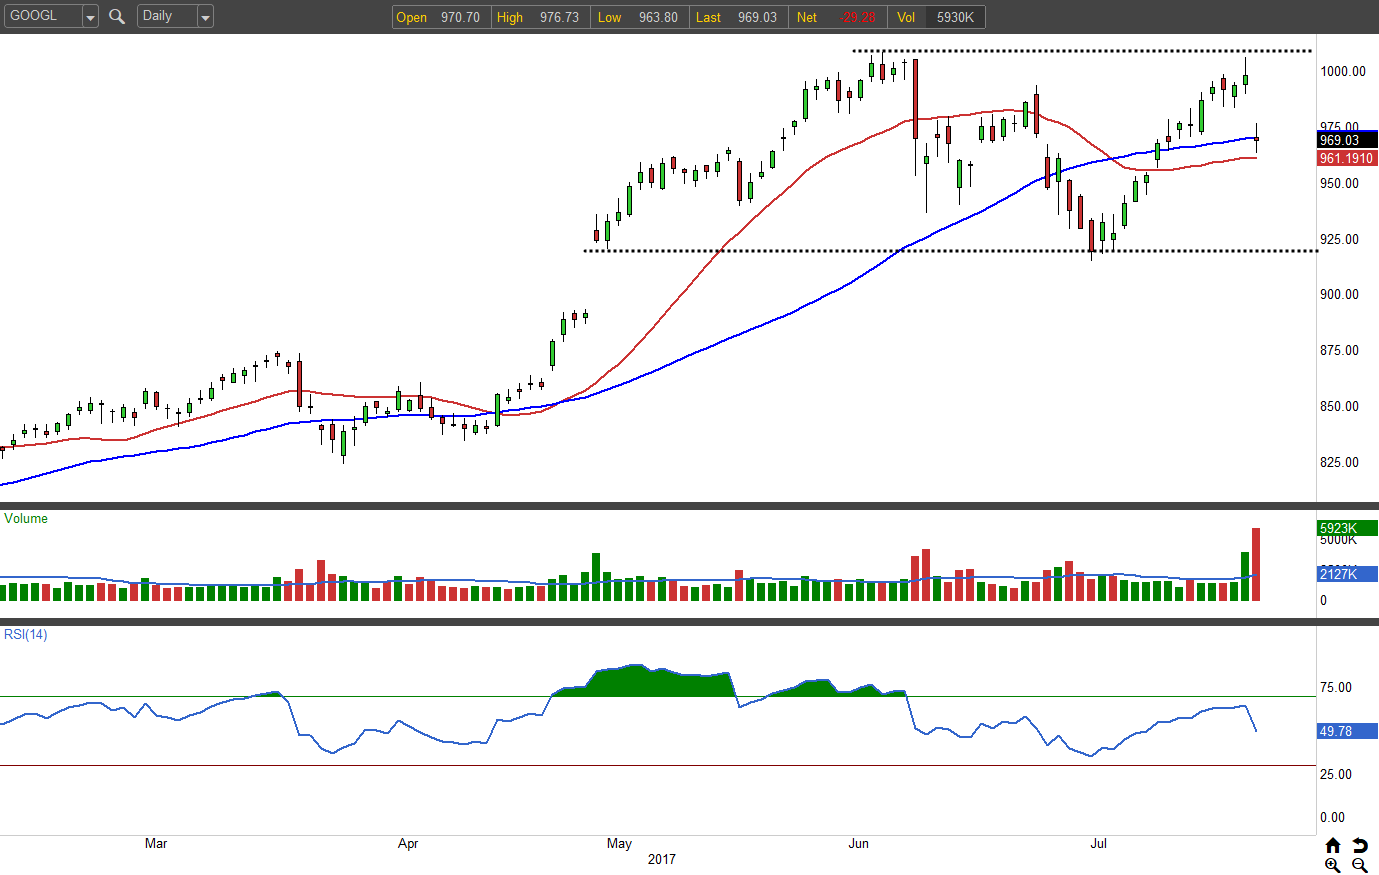Expand the Daily timeframe dropdown arrow
The image size is (1379, 875).
[205, 17]
